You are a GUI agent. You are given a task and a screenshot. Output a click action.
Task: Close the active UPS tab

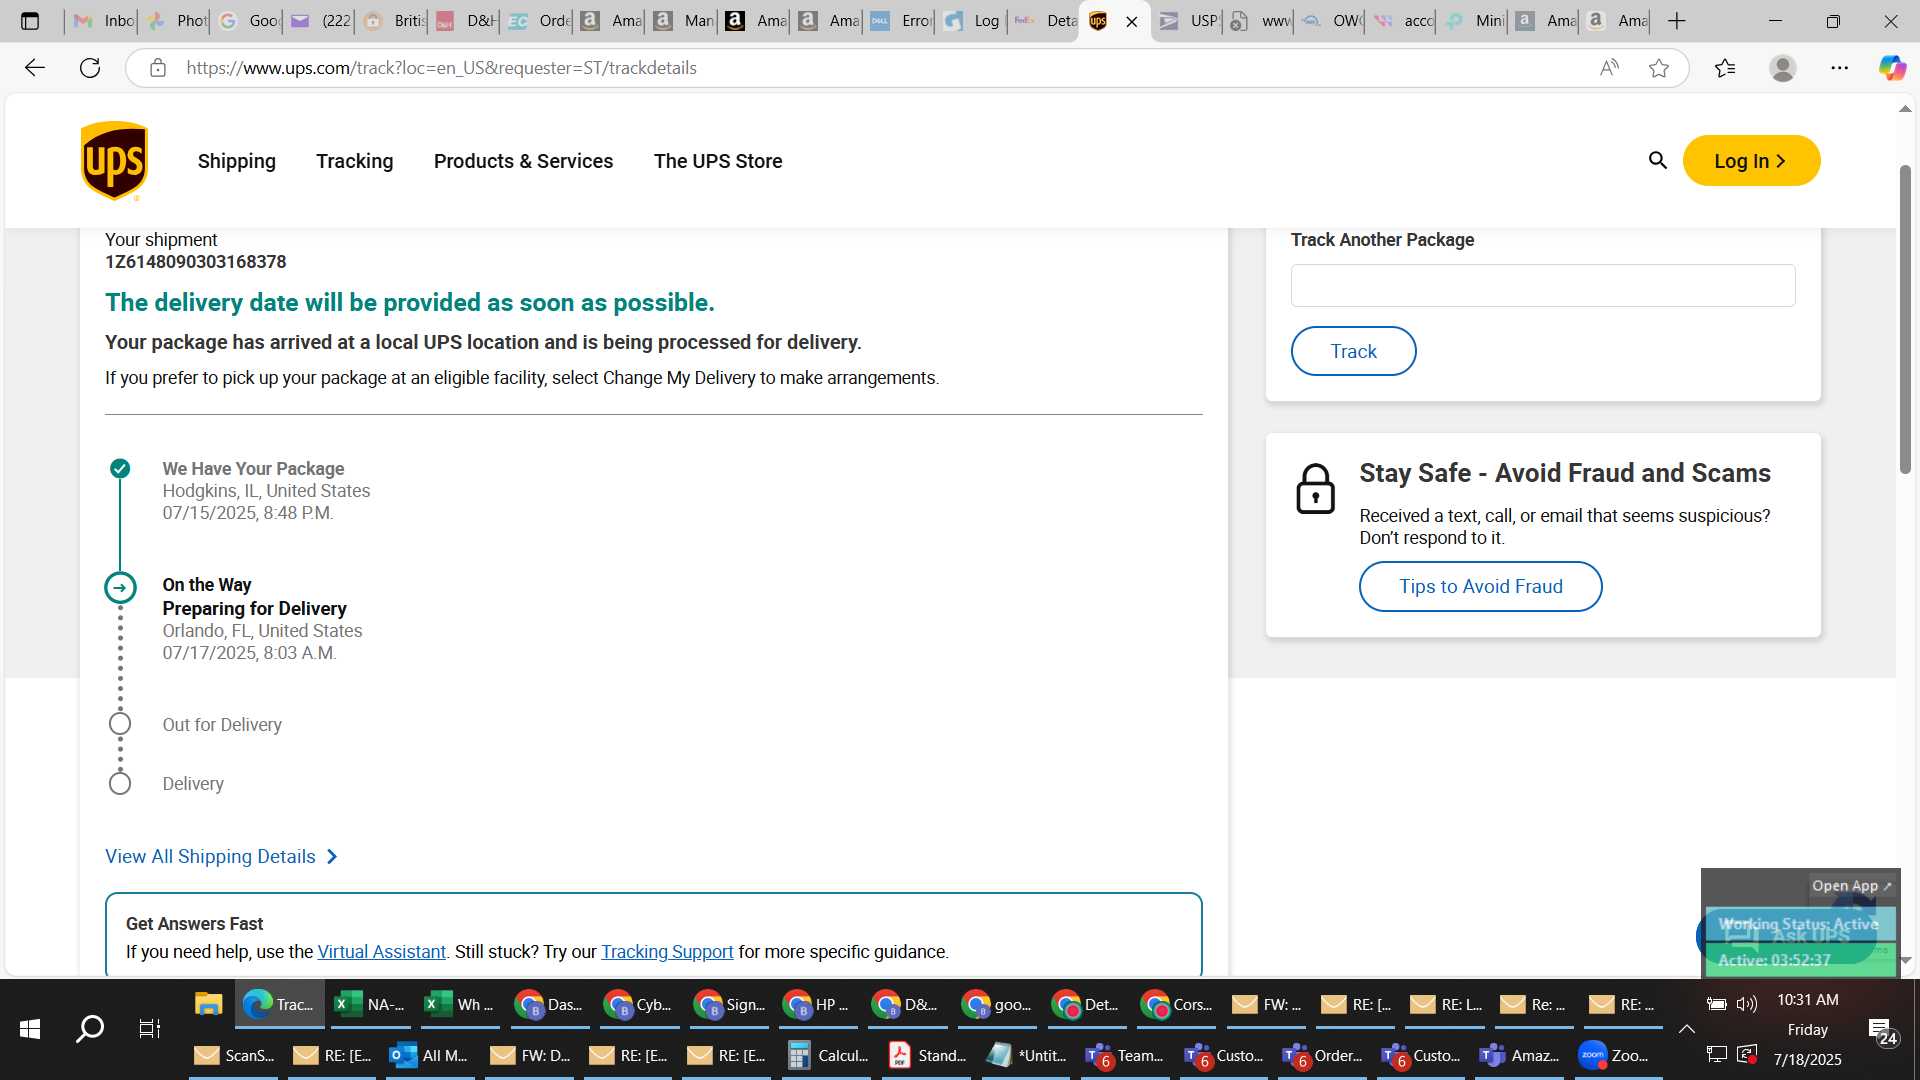pos(1132,21)
